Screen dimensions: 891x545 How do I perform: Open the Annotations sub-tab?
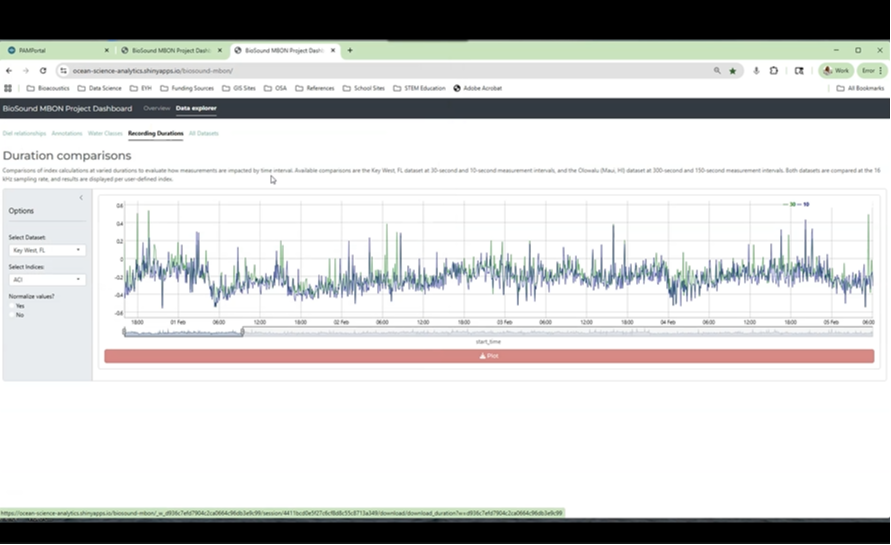[67, 133]
